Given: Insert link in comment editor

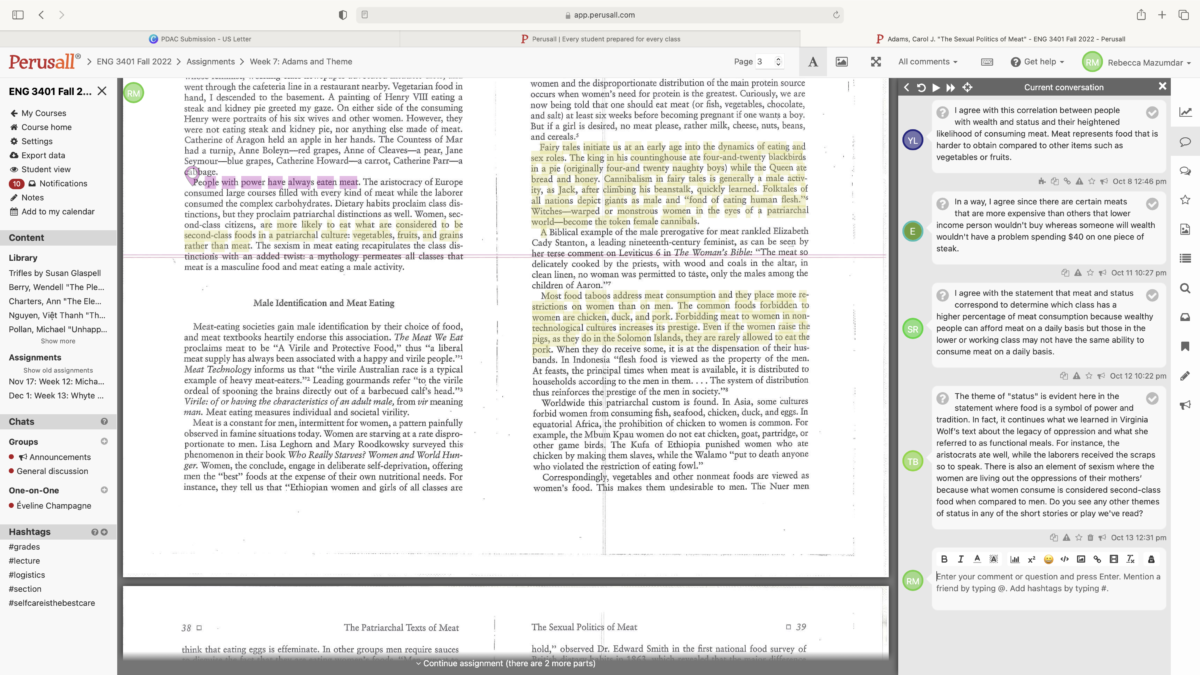Looking at the screenshot, I should point(1097,559).
